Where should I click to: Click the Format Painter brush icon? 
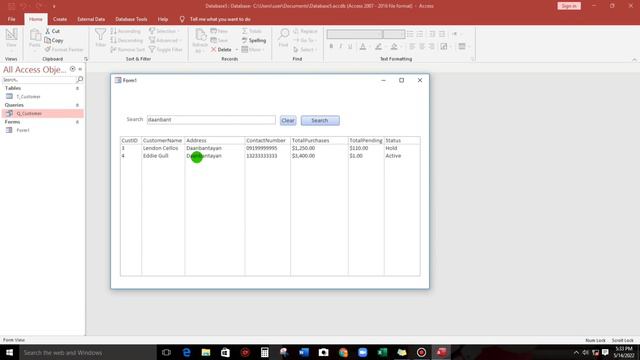[x=48, y=49]
